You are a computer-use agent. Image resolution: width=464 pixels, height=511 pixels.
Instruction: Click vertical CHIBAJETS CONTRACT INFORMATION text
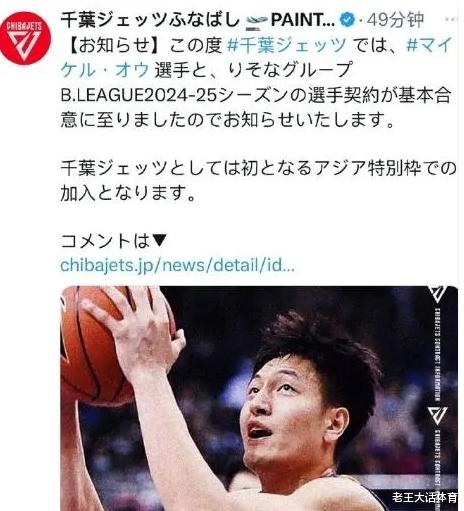click(x=437, y=355)
